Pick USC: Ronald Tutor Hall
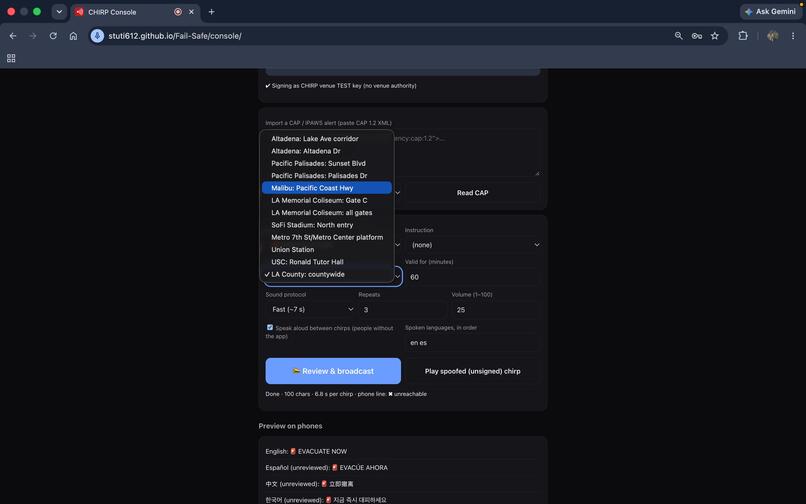Image resolution: width=806 pixels, height=504 pixels. tap(327, 262)
